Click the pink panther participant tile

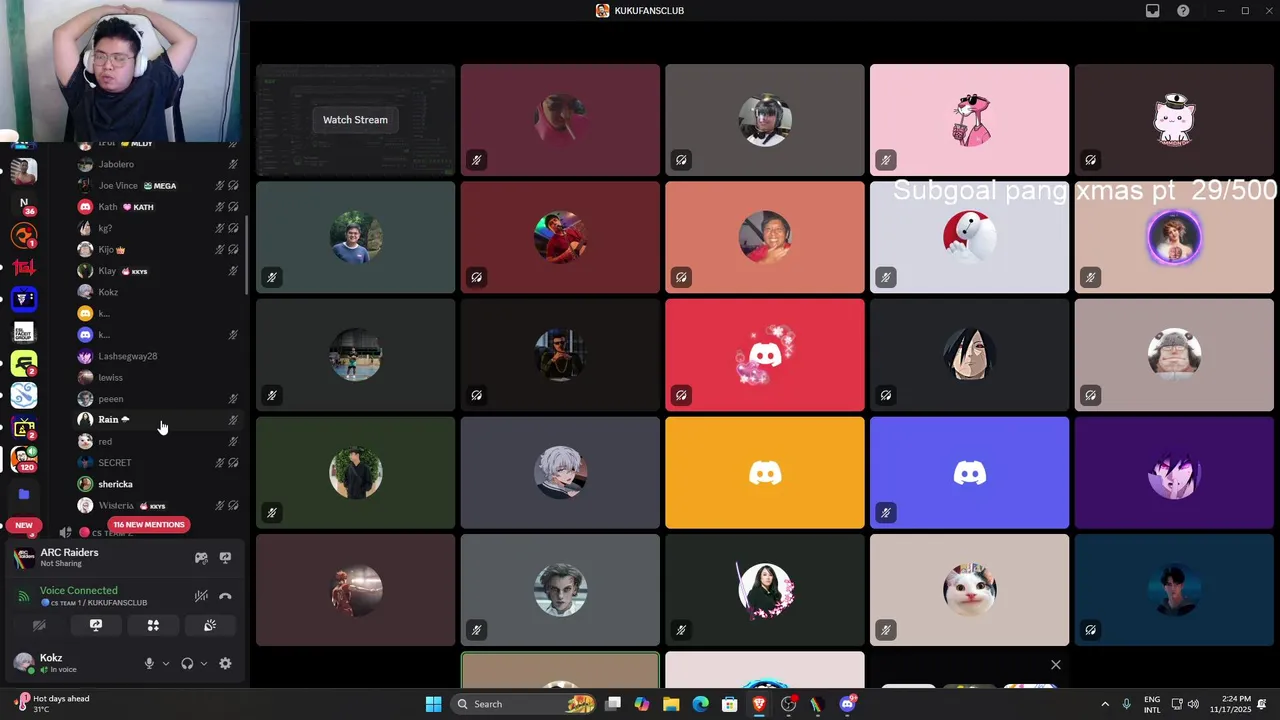[x=969, y=120]
